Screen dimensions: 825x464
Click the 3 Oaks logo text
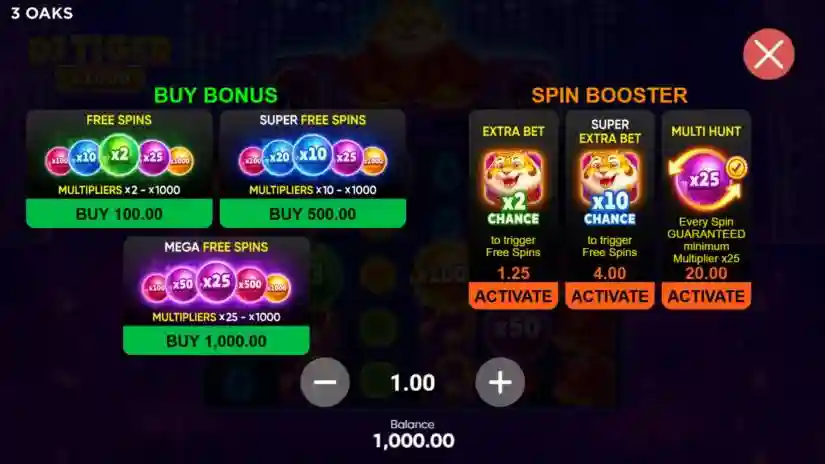[x=42, y=13]
